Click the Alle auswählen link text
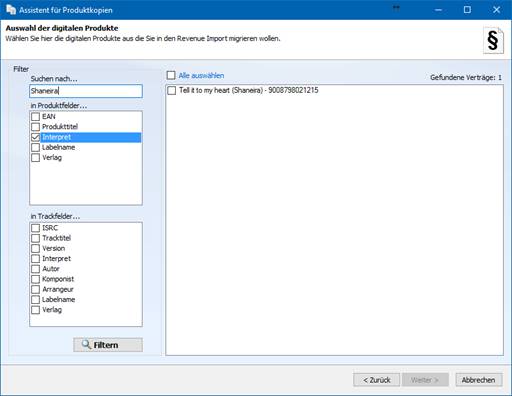The height and width of the screenshot is (396, 512). [201, 76]
